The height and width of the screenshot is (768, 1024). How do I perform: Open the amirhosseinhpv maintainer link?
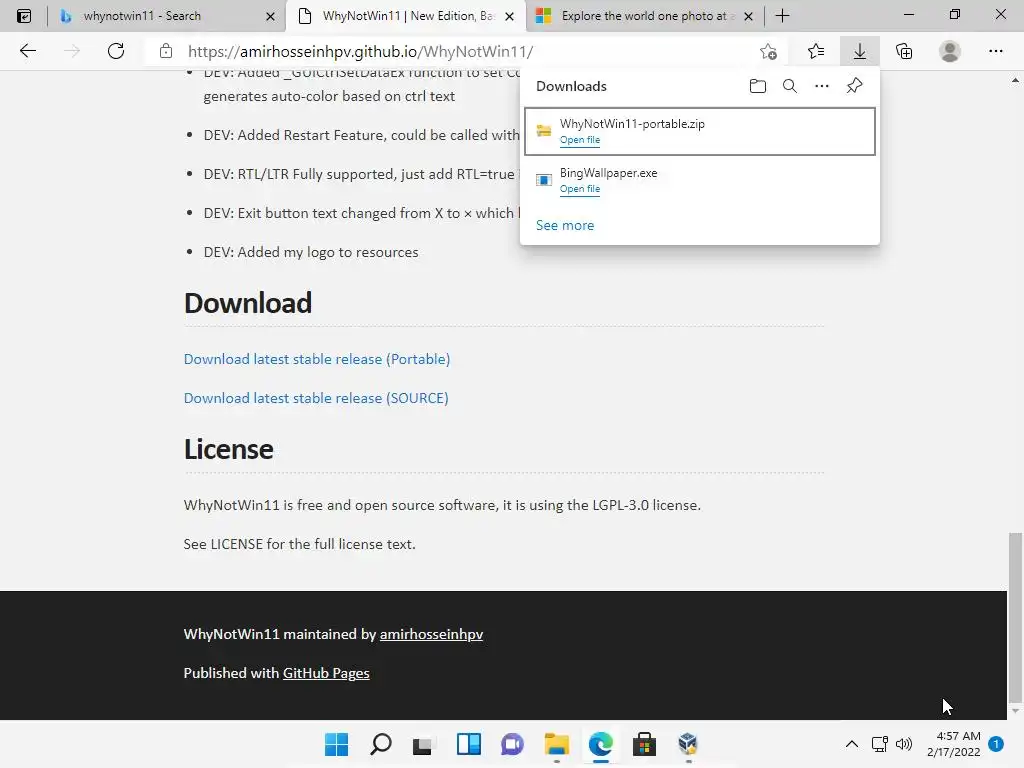click(432, 634)
